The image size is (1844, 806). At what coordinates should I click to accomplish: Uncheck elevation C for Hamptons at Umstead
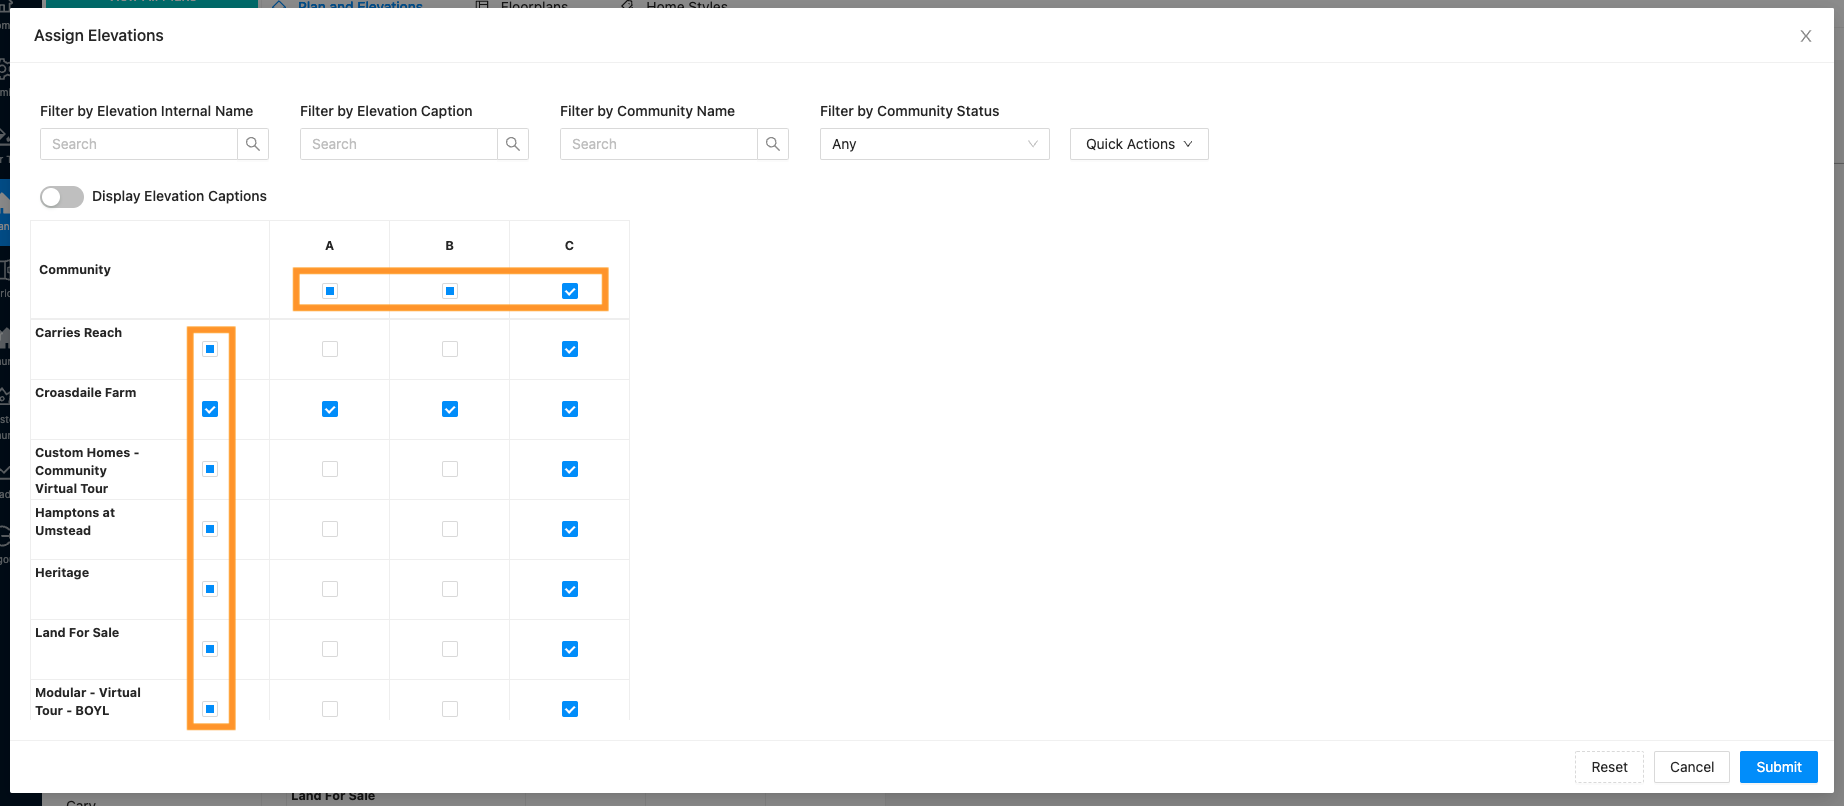point(570,529)
